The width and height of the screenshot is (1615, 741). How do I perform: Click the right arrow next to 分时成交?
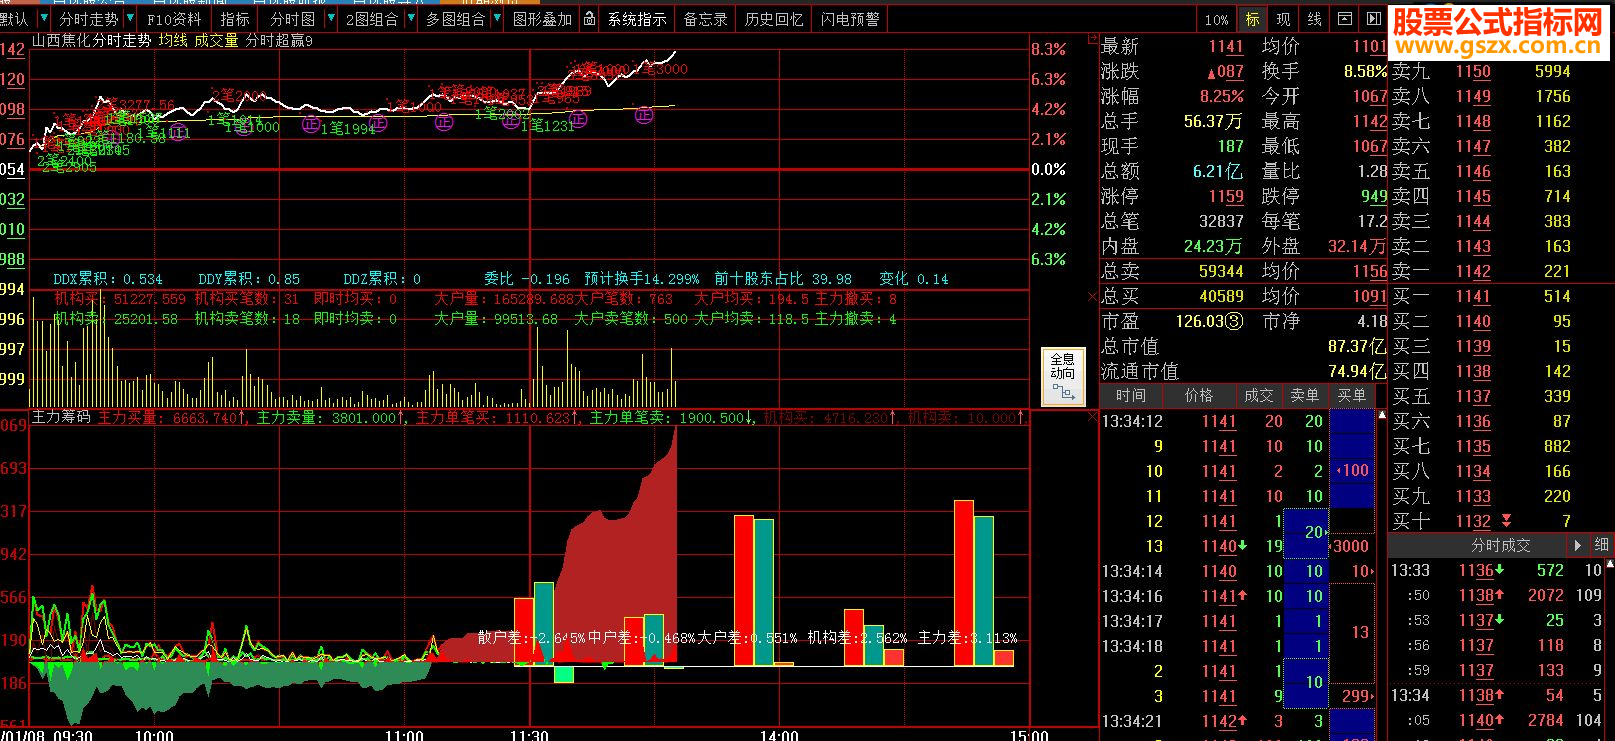pos(1578,545)
